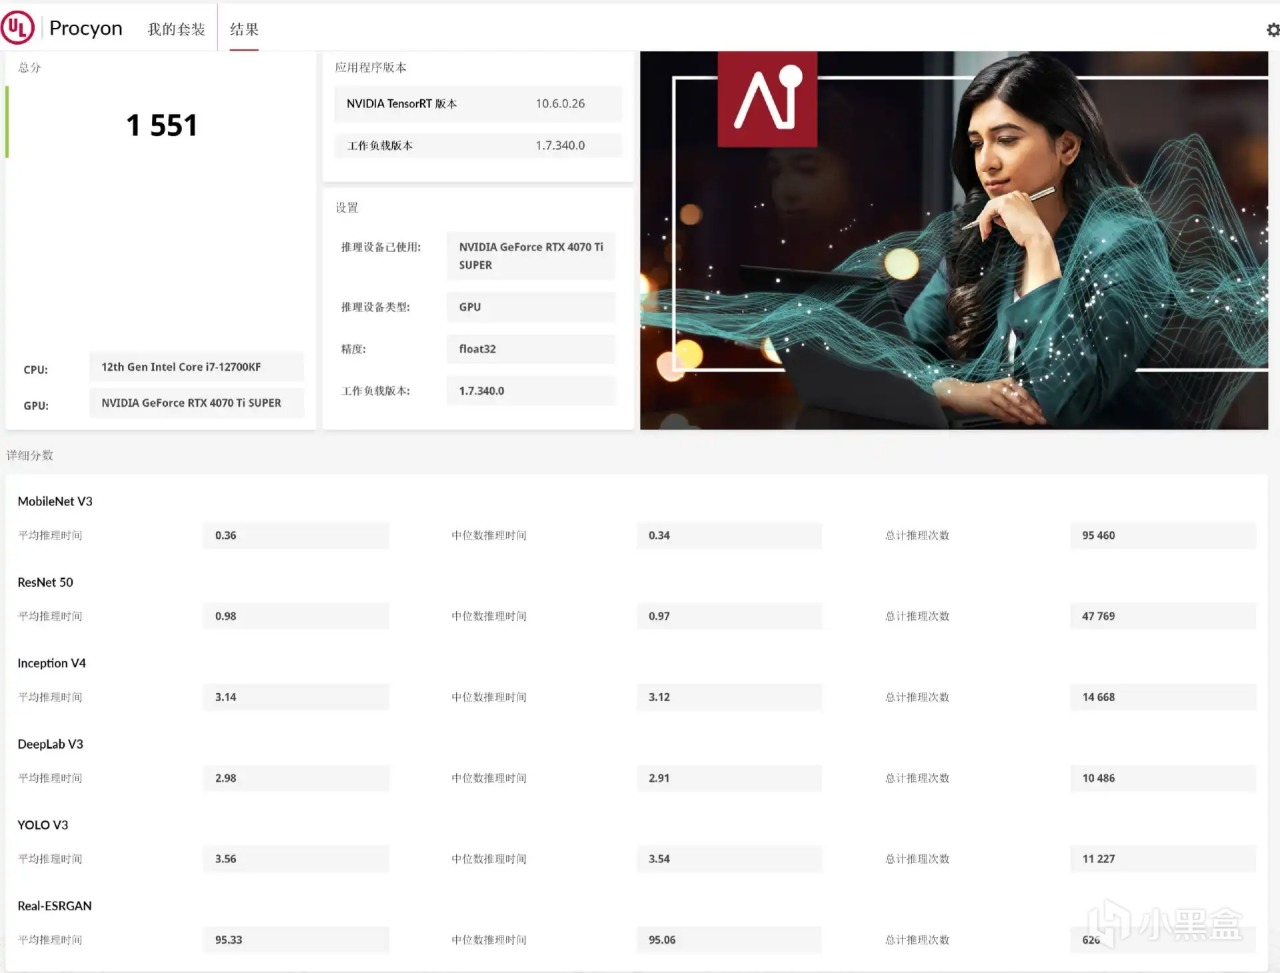Select Real-ESRGAN average time 95.33
1280x973 pixels.
tap(296, 940)
